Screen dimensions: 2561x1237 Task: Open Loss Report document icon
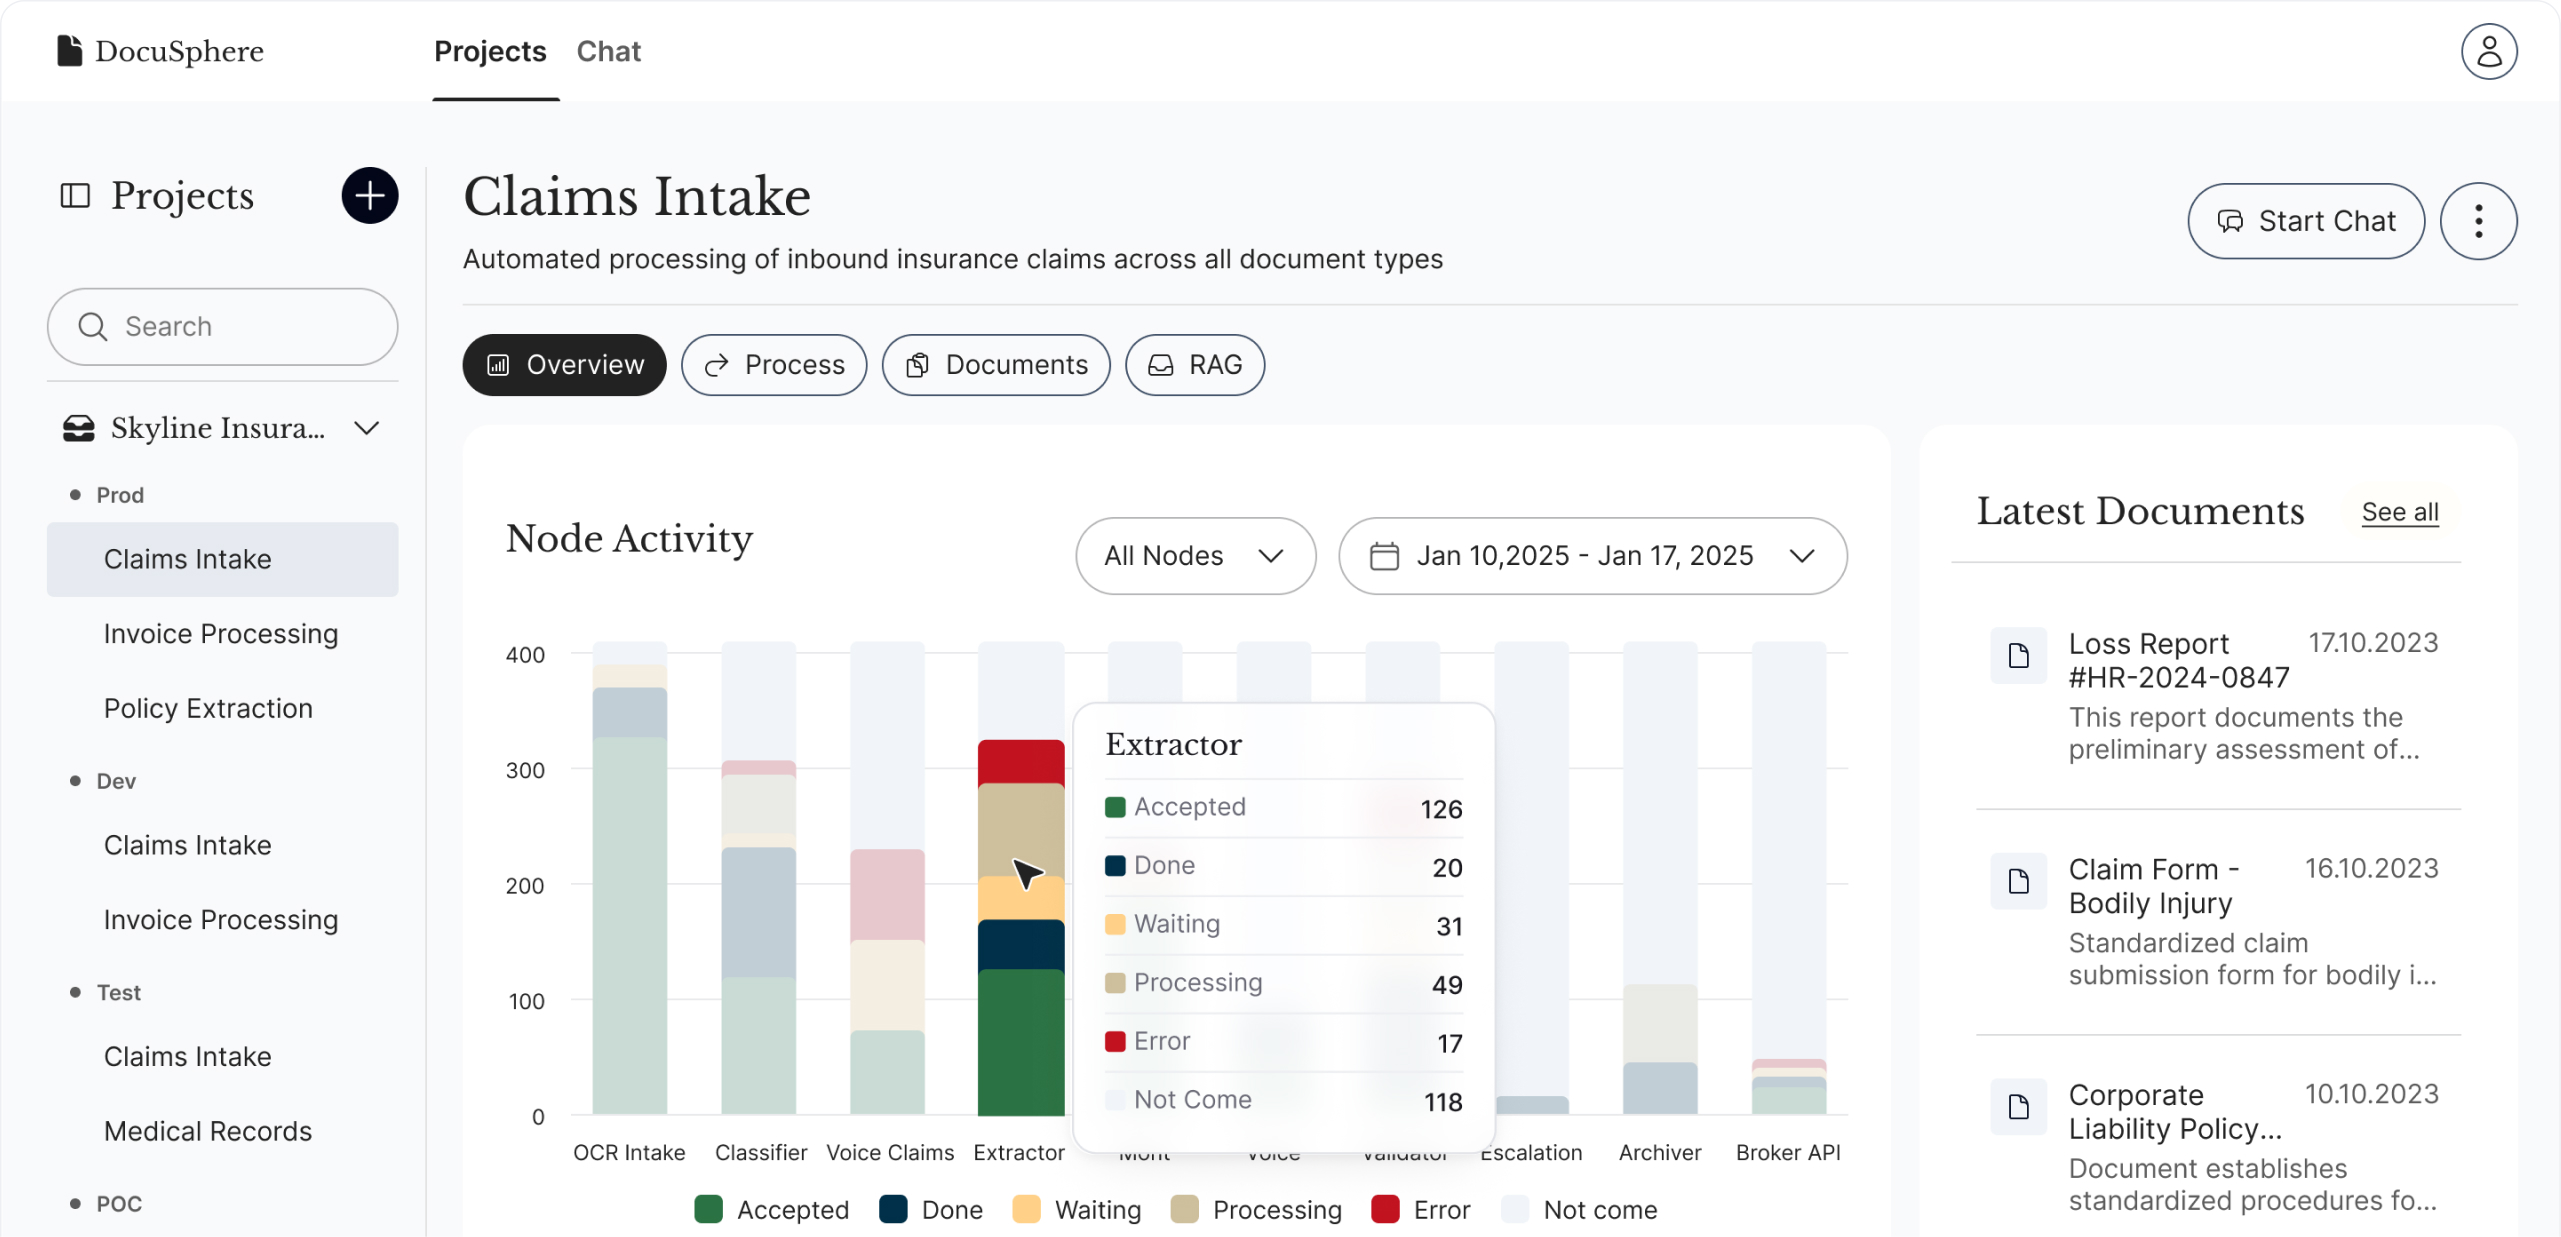click(x=2018, y=655)
